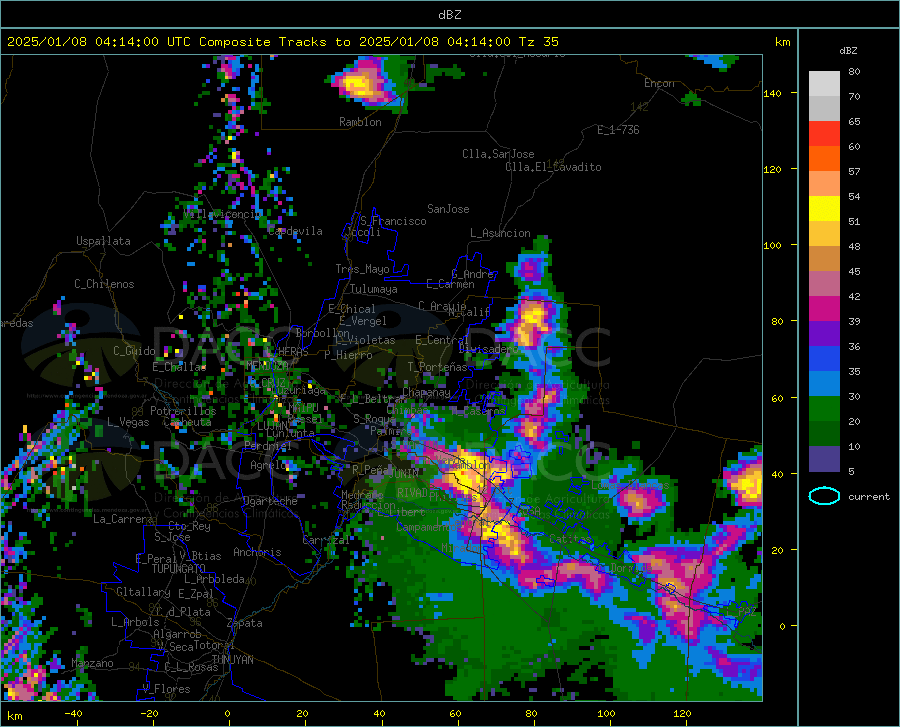Viewport: 900px width, 727px height.
Task: Click the 5 dBZ dark purple legend swatch
Action: tap(824, 459)
